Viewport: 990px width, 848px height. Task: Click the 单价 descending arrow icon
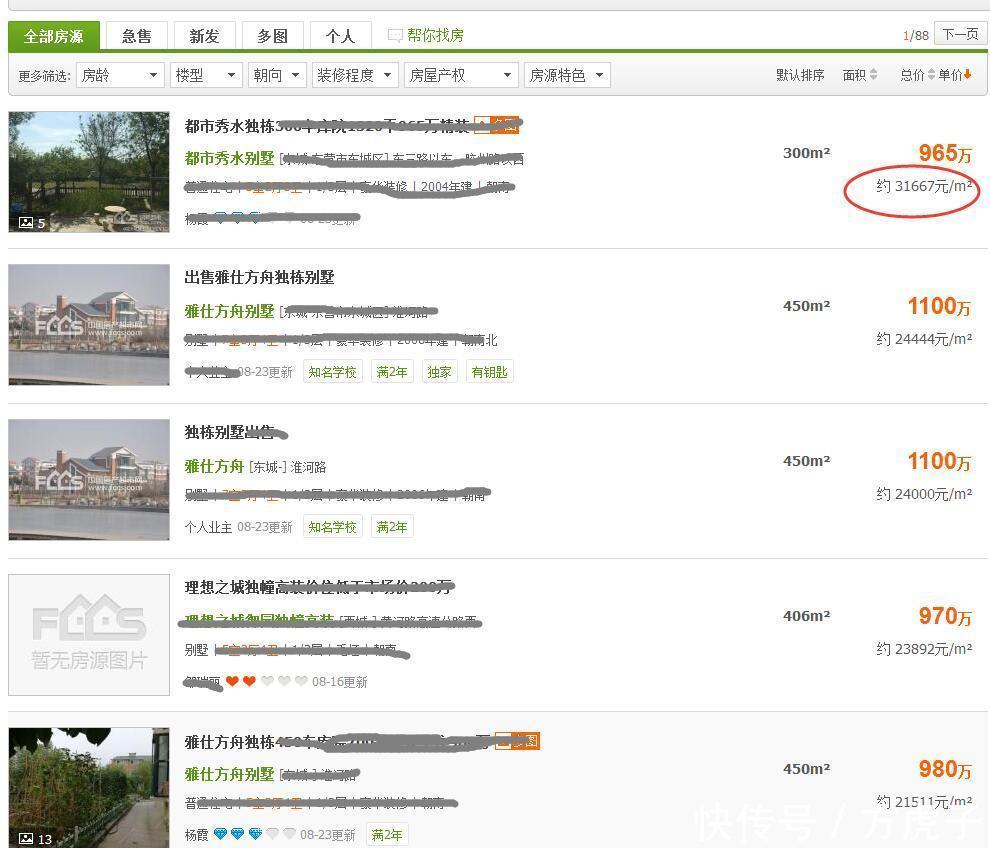click(968, 75)
